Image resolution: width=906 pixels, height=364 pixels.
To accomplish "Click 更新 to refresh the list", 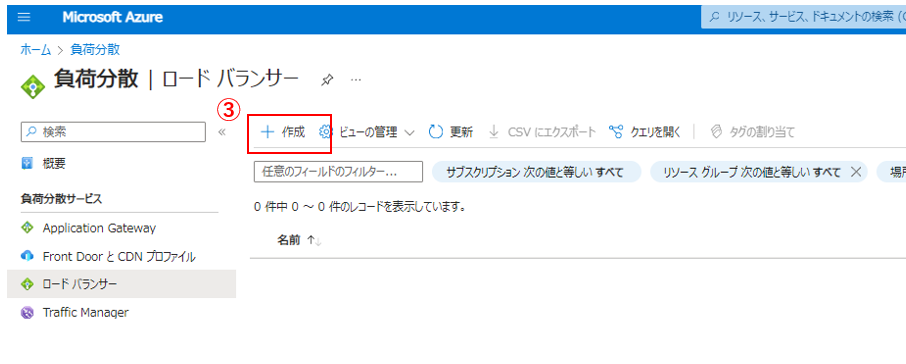I will (451, 132).
